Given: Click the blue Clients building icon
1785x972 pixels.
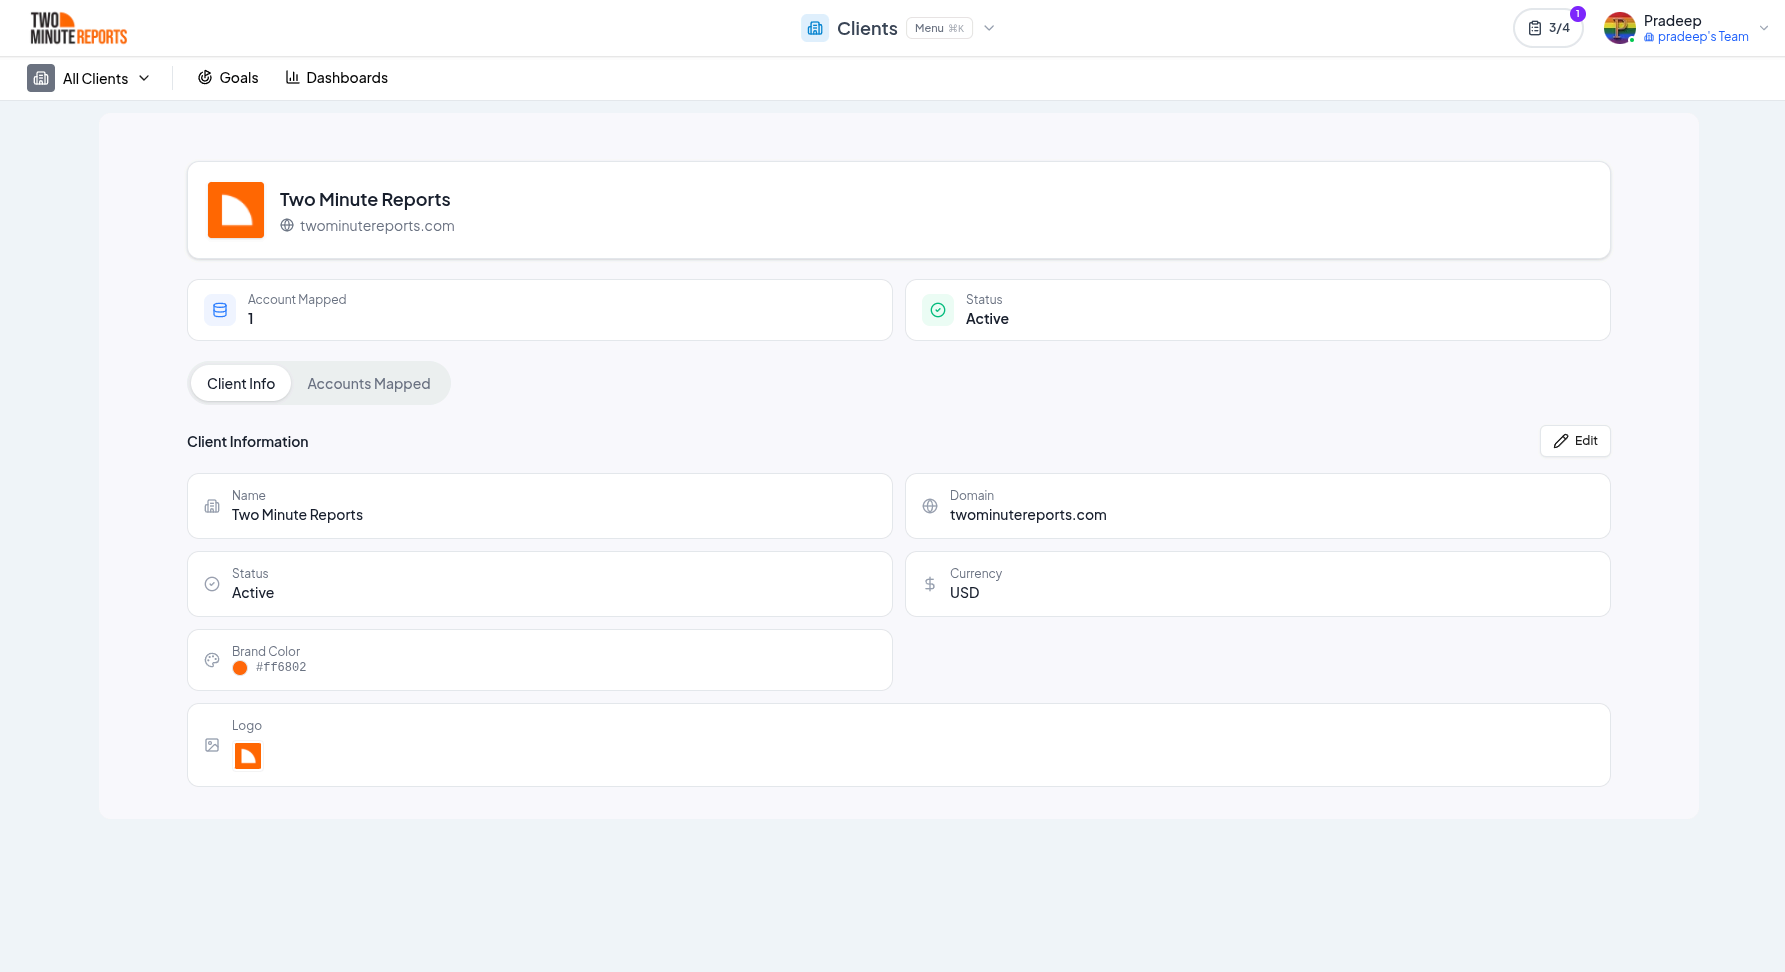Looking at the screenshot, I should pyautogui.click(x=814, y=27).
